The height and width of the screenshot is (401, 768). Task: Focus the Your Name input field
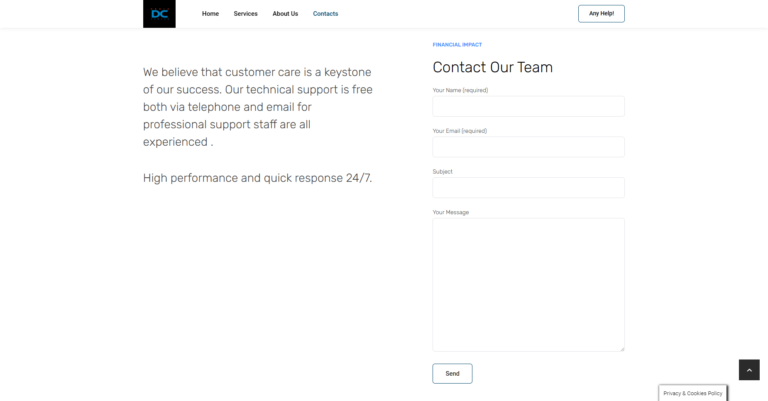[x=528, y=106]
